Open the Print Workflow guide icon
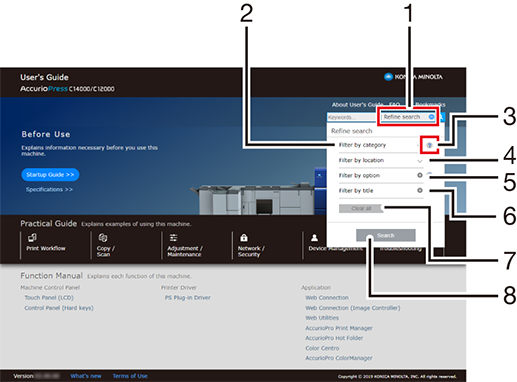517x382 pixels. coord(32,238)
